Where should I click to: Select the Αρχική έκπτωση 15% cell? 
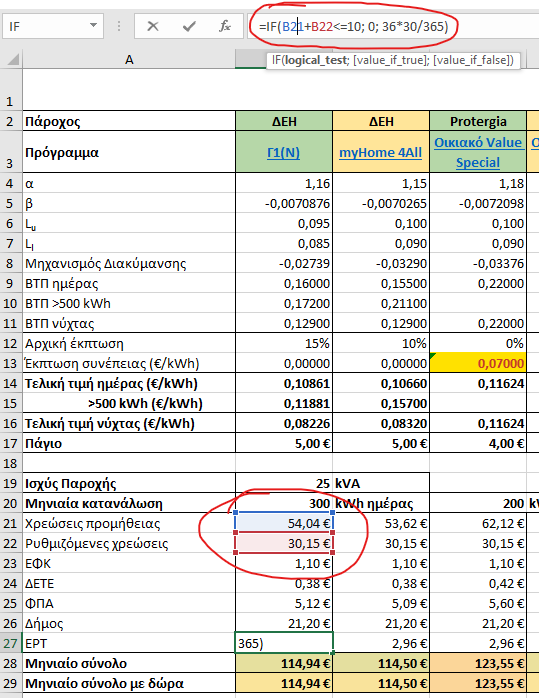[284, 343]
